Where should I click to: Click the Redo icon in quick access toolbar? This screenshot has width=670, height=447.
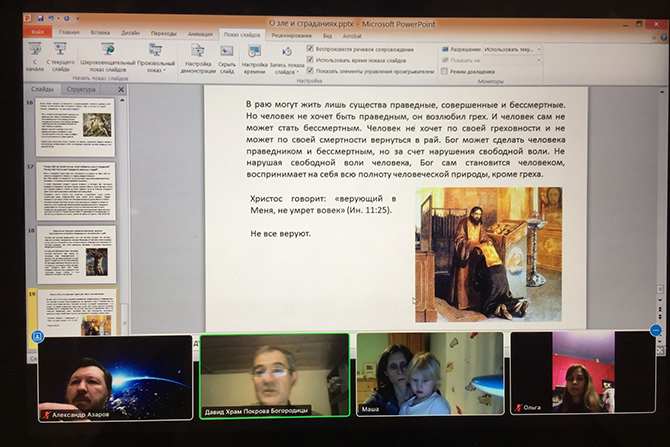tap(67, 18)
